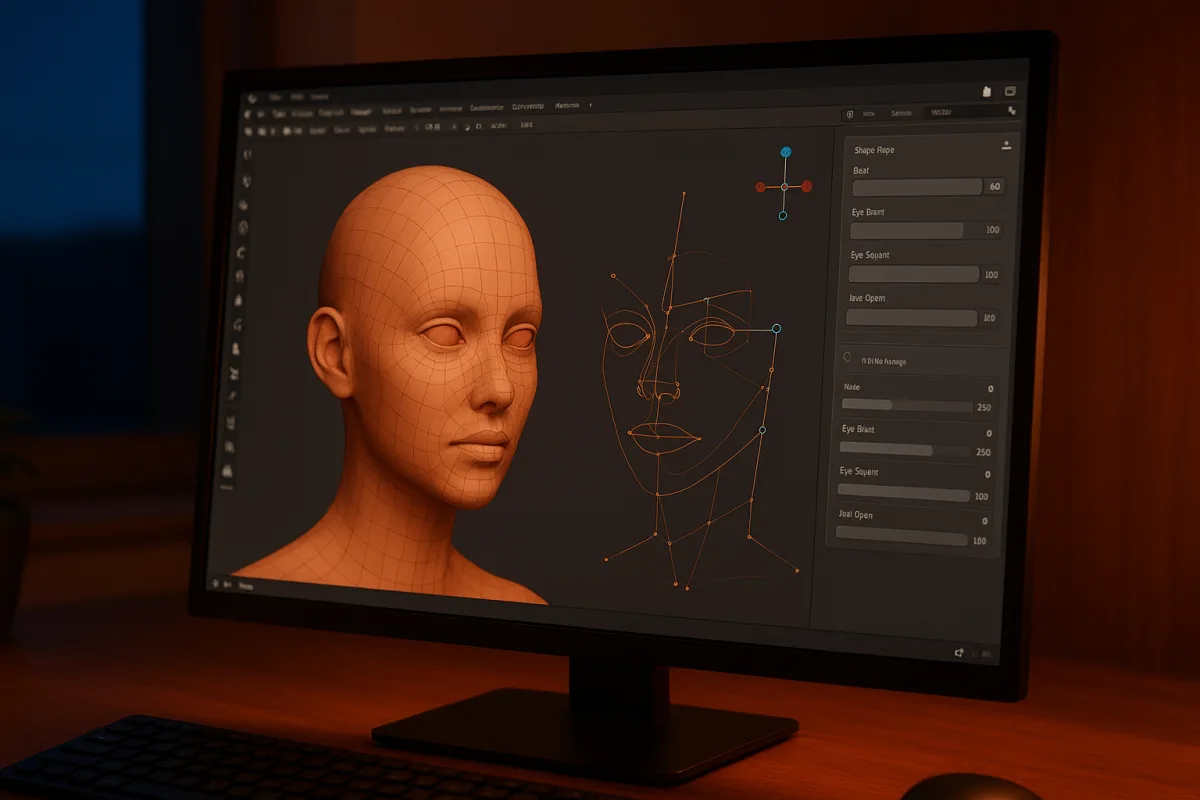
Task: Click the Nade value showing 250
Action: coord(983,407)
